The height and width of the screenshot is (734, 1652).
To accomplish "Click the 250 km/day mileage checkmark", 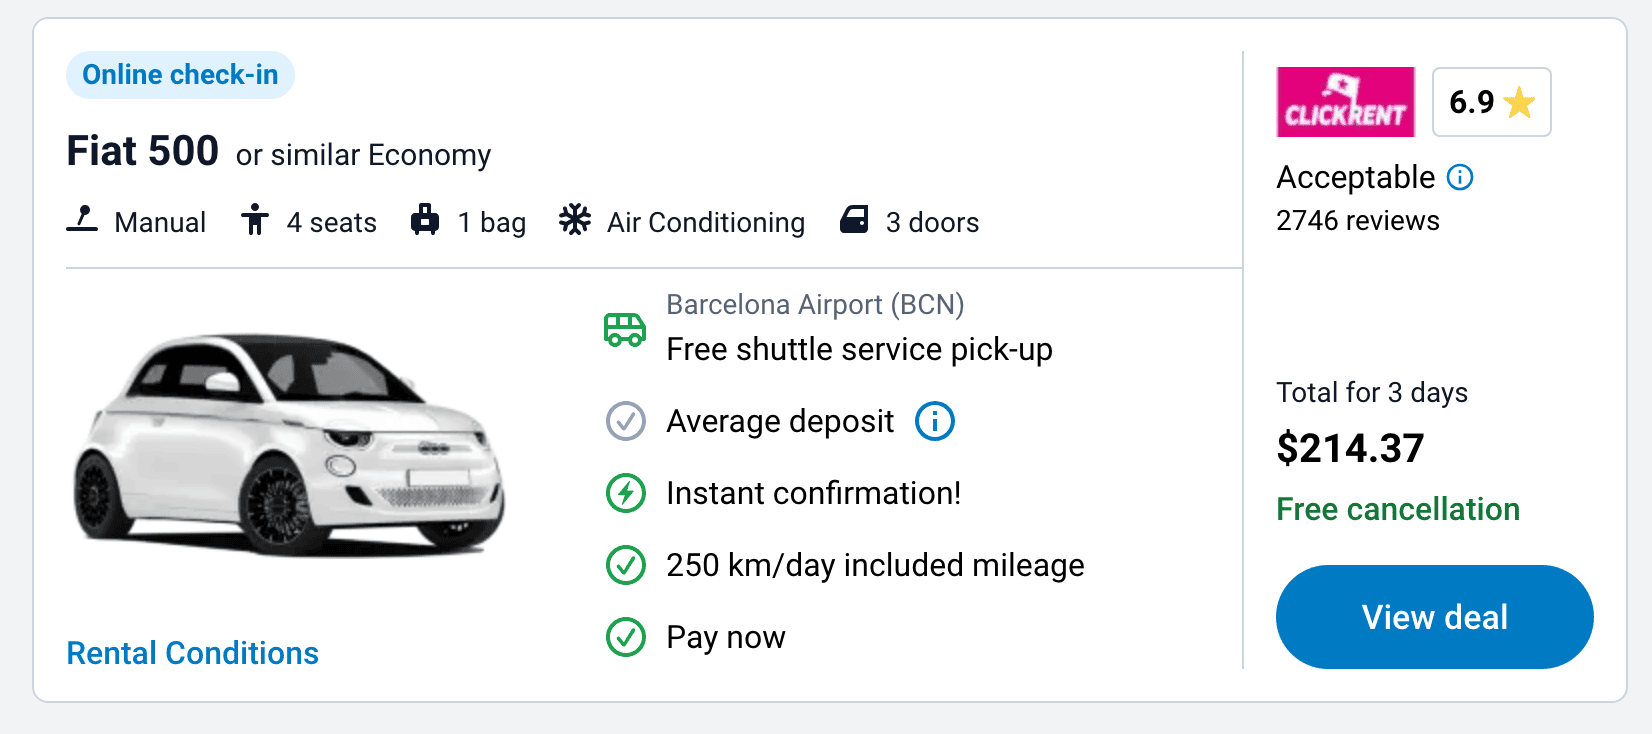I will tap(626, 565).
